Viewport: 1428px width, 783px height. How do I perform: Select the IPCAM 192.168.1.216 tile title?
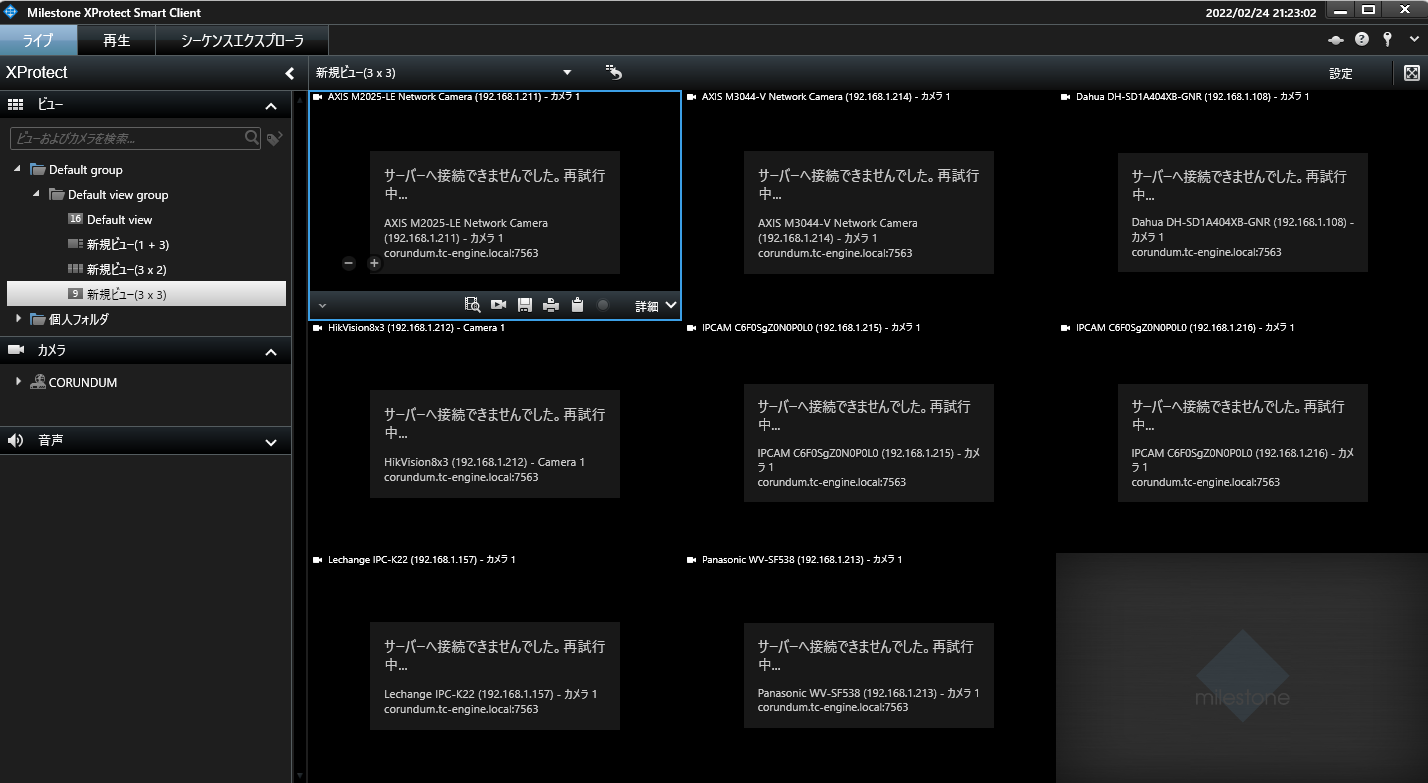pos(1185,328)
